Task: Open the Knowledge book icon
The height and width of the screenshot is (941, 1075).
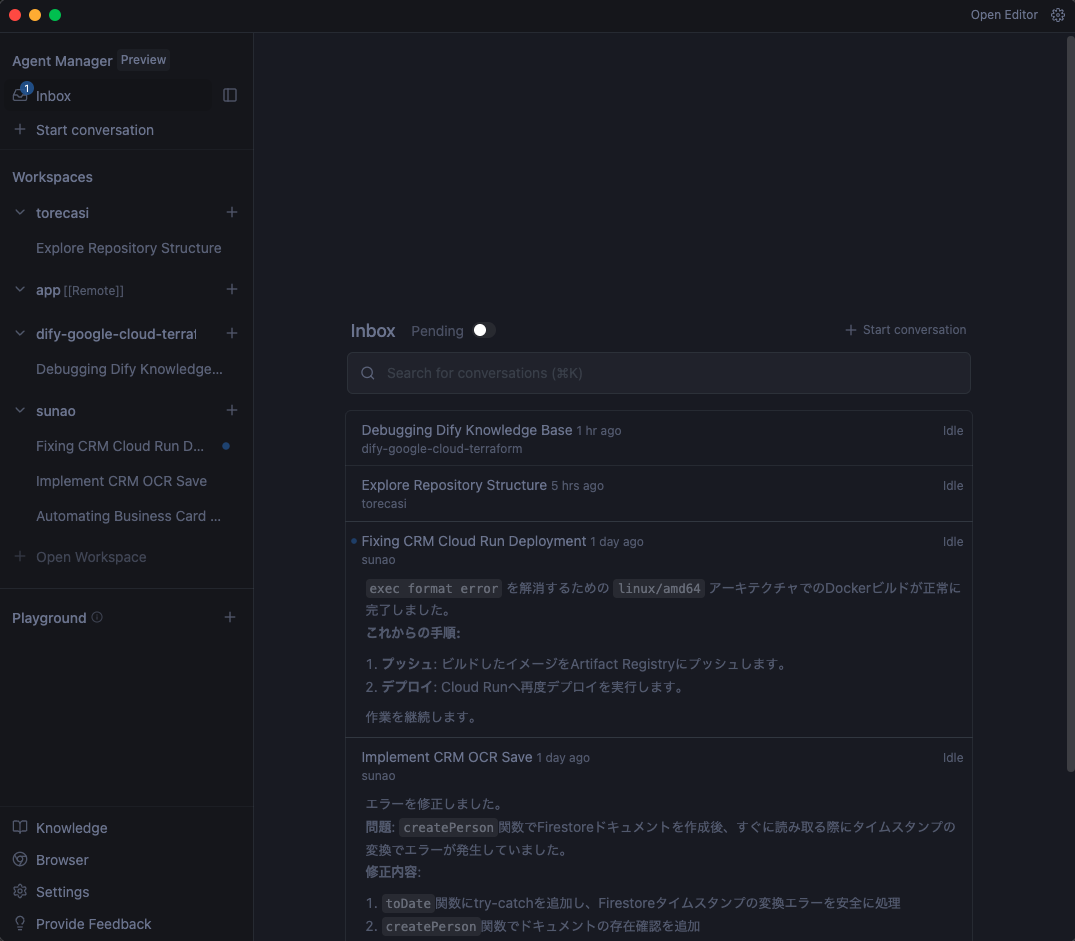Action: click(x=20, y=828)
